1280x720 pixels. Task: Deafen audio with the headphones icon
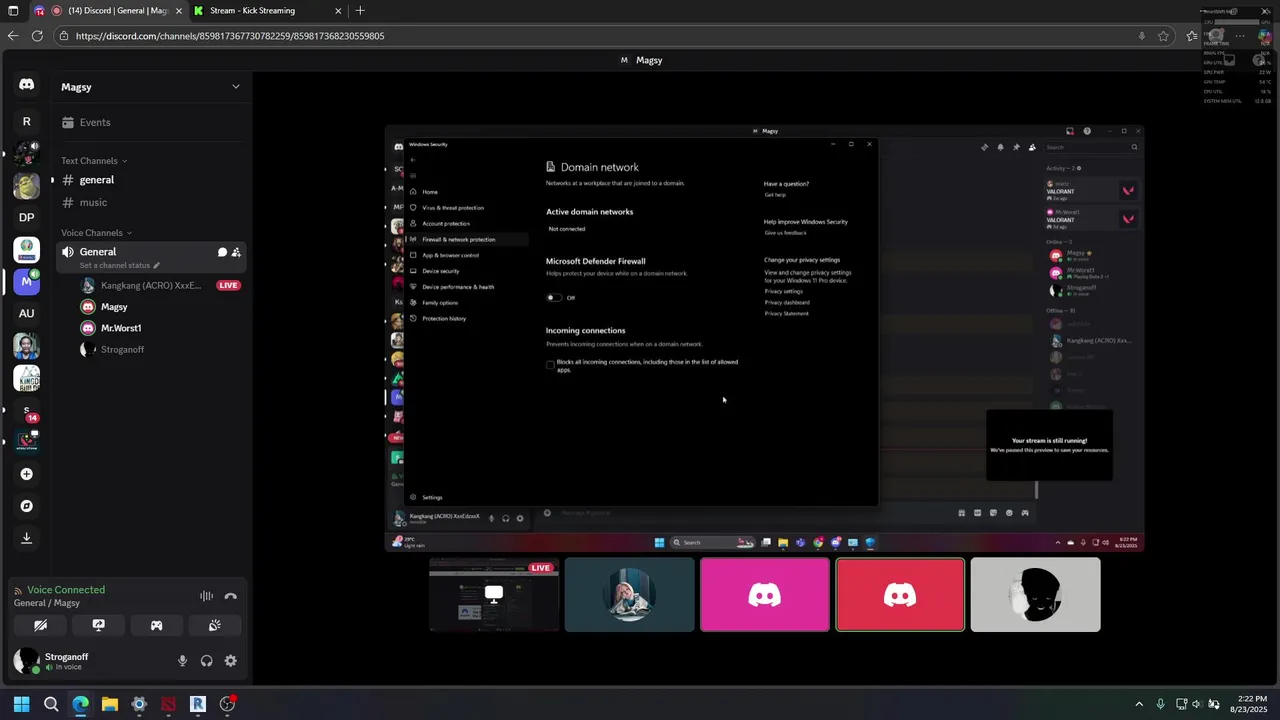pos(206,661)
